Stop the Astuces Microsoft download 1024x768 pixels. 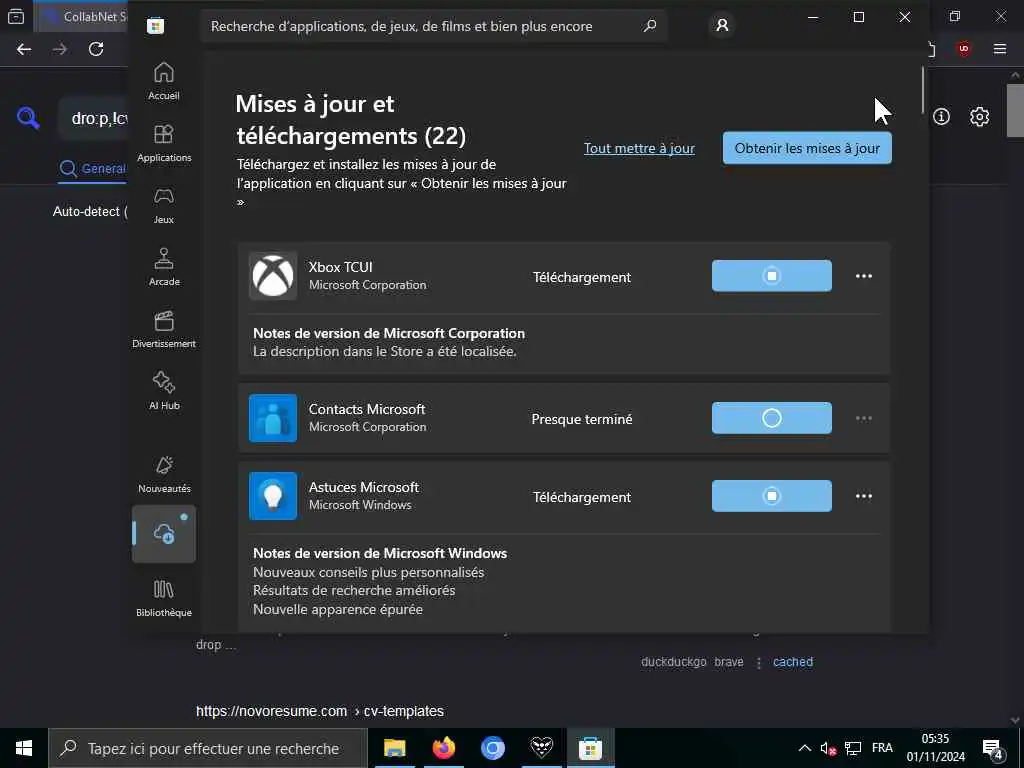[x=772, y=496]
